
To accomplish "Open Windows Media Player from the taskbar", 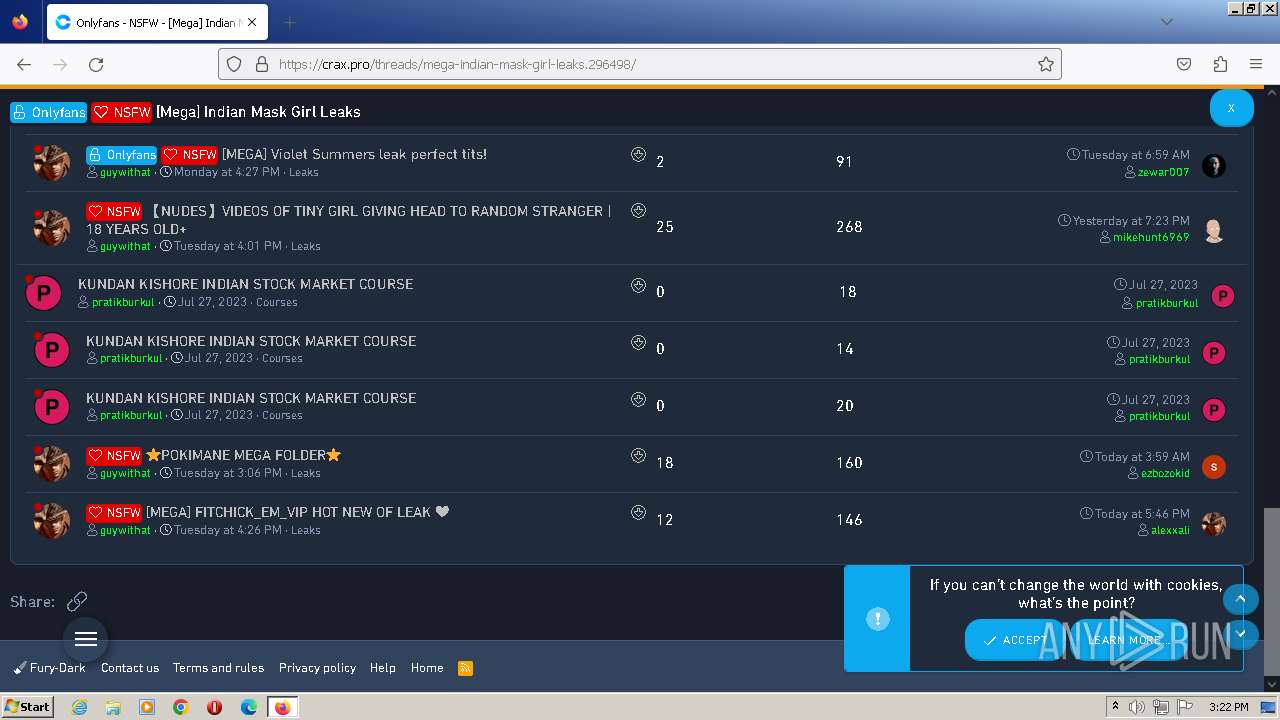I will click(x=147, y=707).
